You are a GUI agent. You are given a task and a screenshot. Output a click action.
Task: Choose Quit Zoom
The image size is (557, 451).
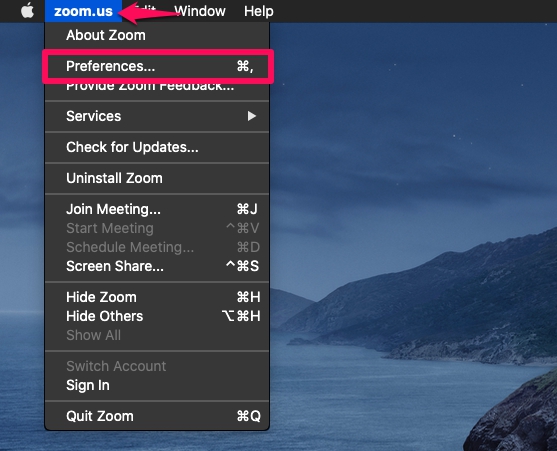point(157,416)
